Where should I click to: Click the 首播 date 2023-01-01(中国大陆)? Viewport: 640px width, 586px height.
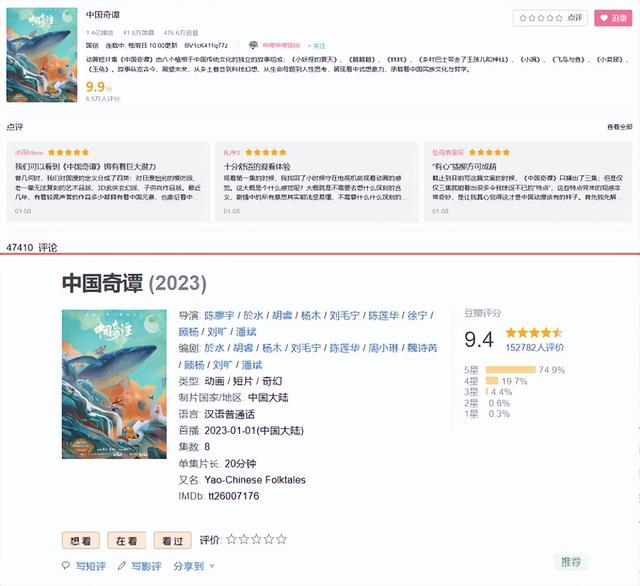click(254, 431)
